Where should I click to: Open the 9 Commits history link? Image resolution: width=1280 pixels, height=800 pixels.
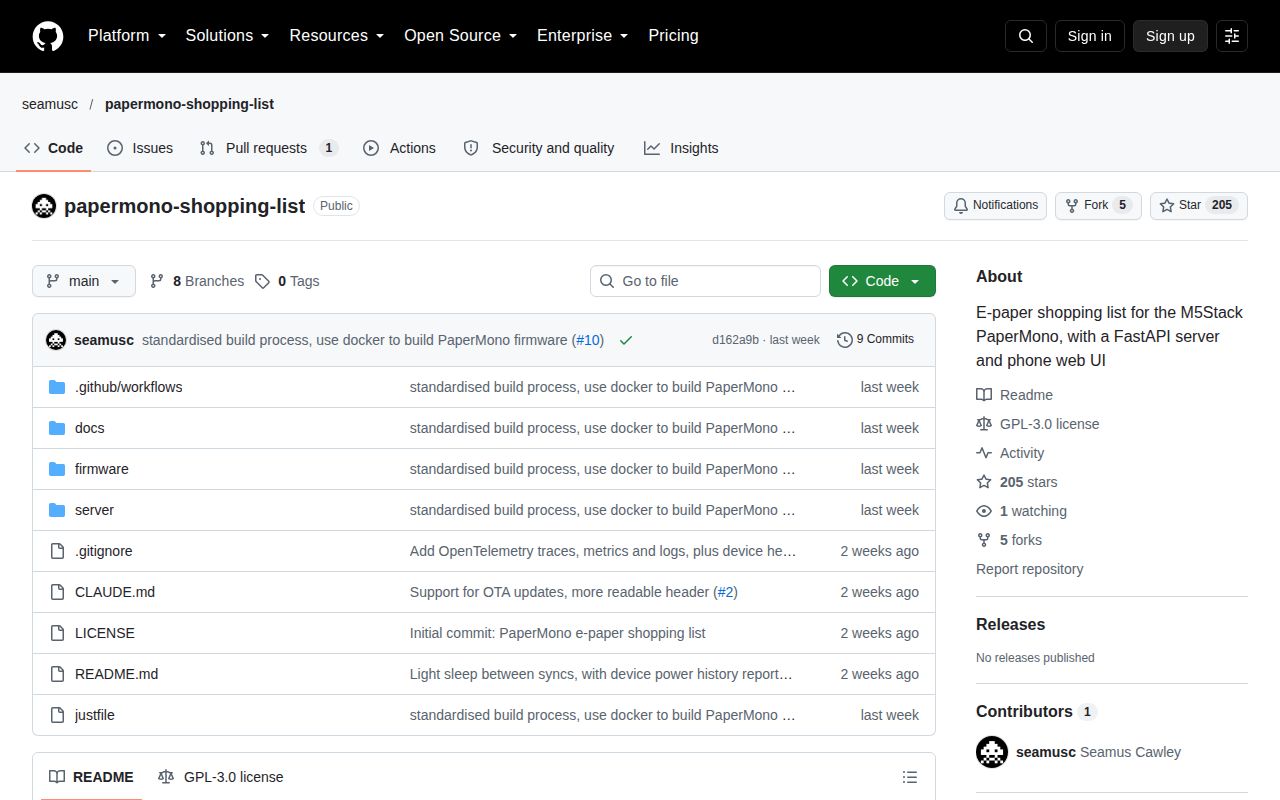876,340
